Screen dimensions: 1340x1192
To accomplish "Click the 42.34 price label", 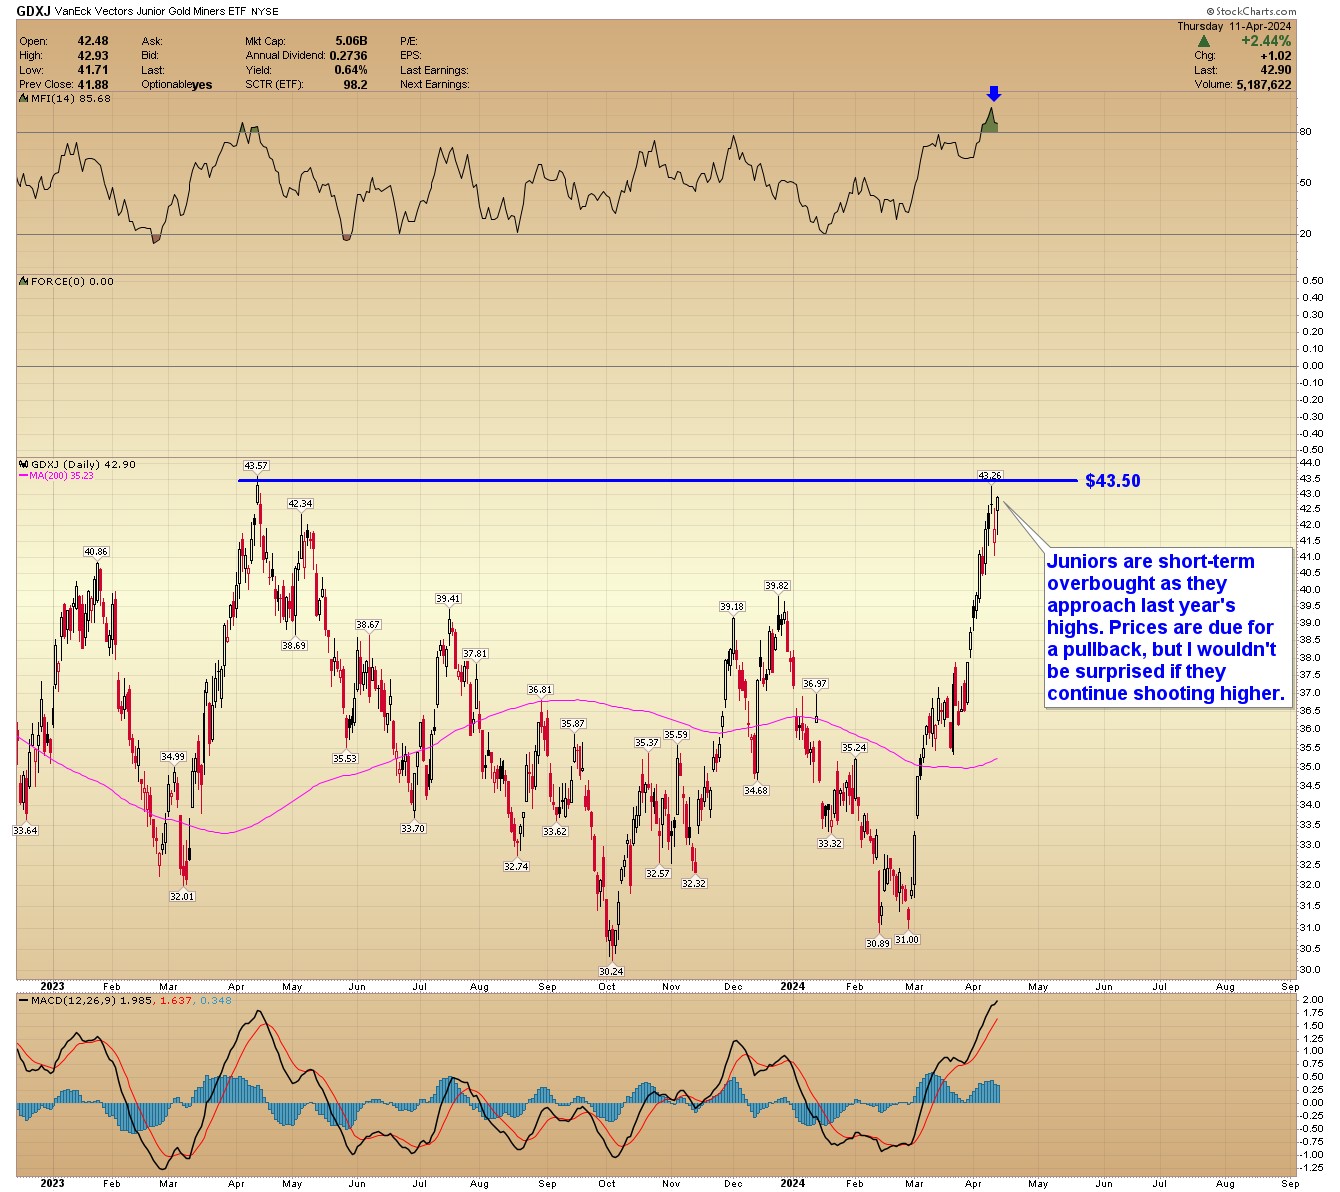I will tap(300, 504).
